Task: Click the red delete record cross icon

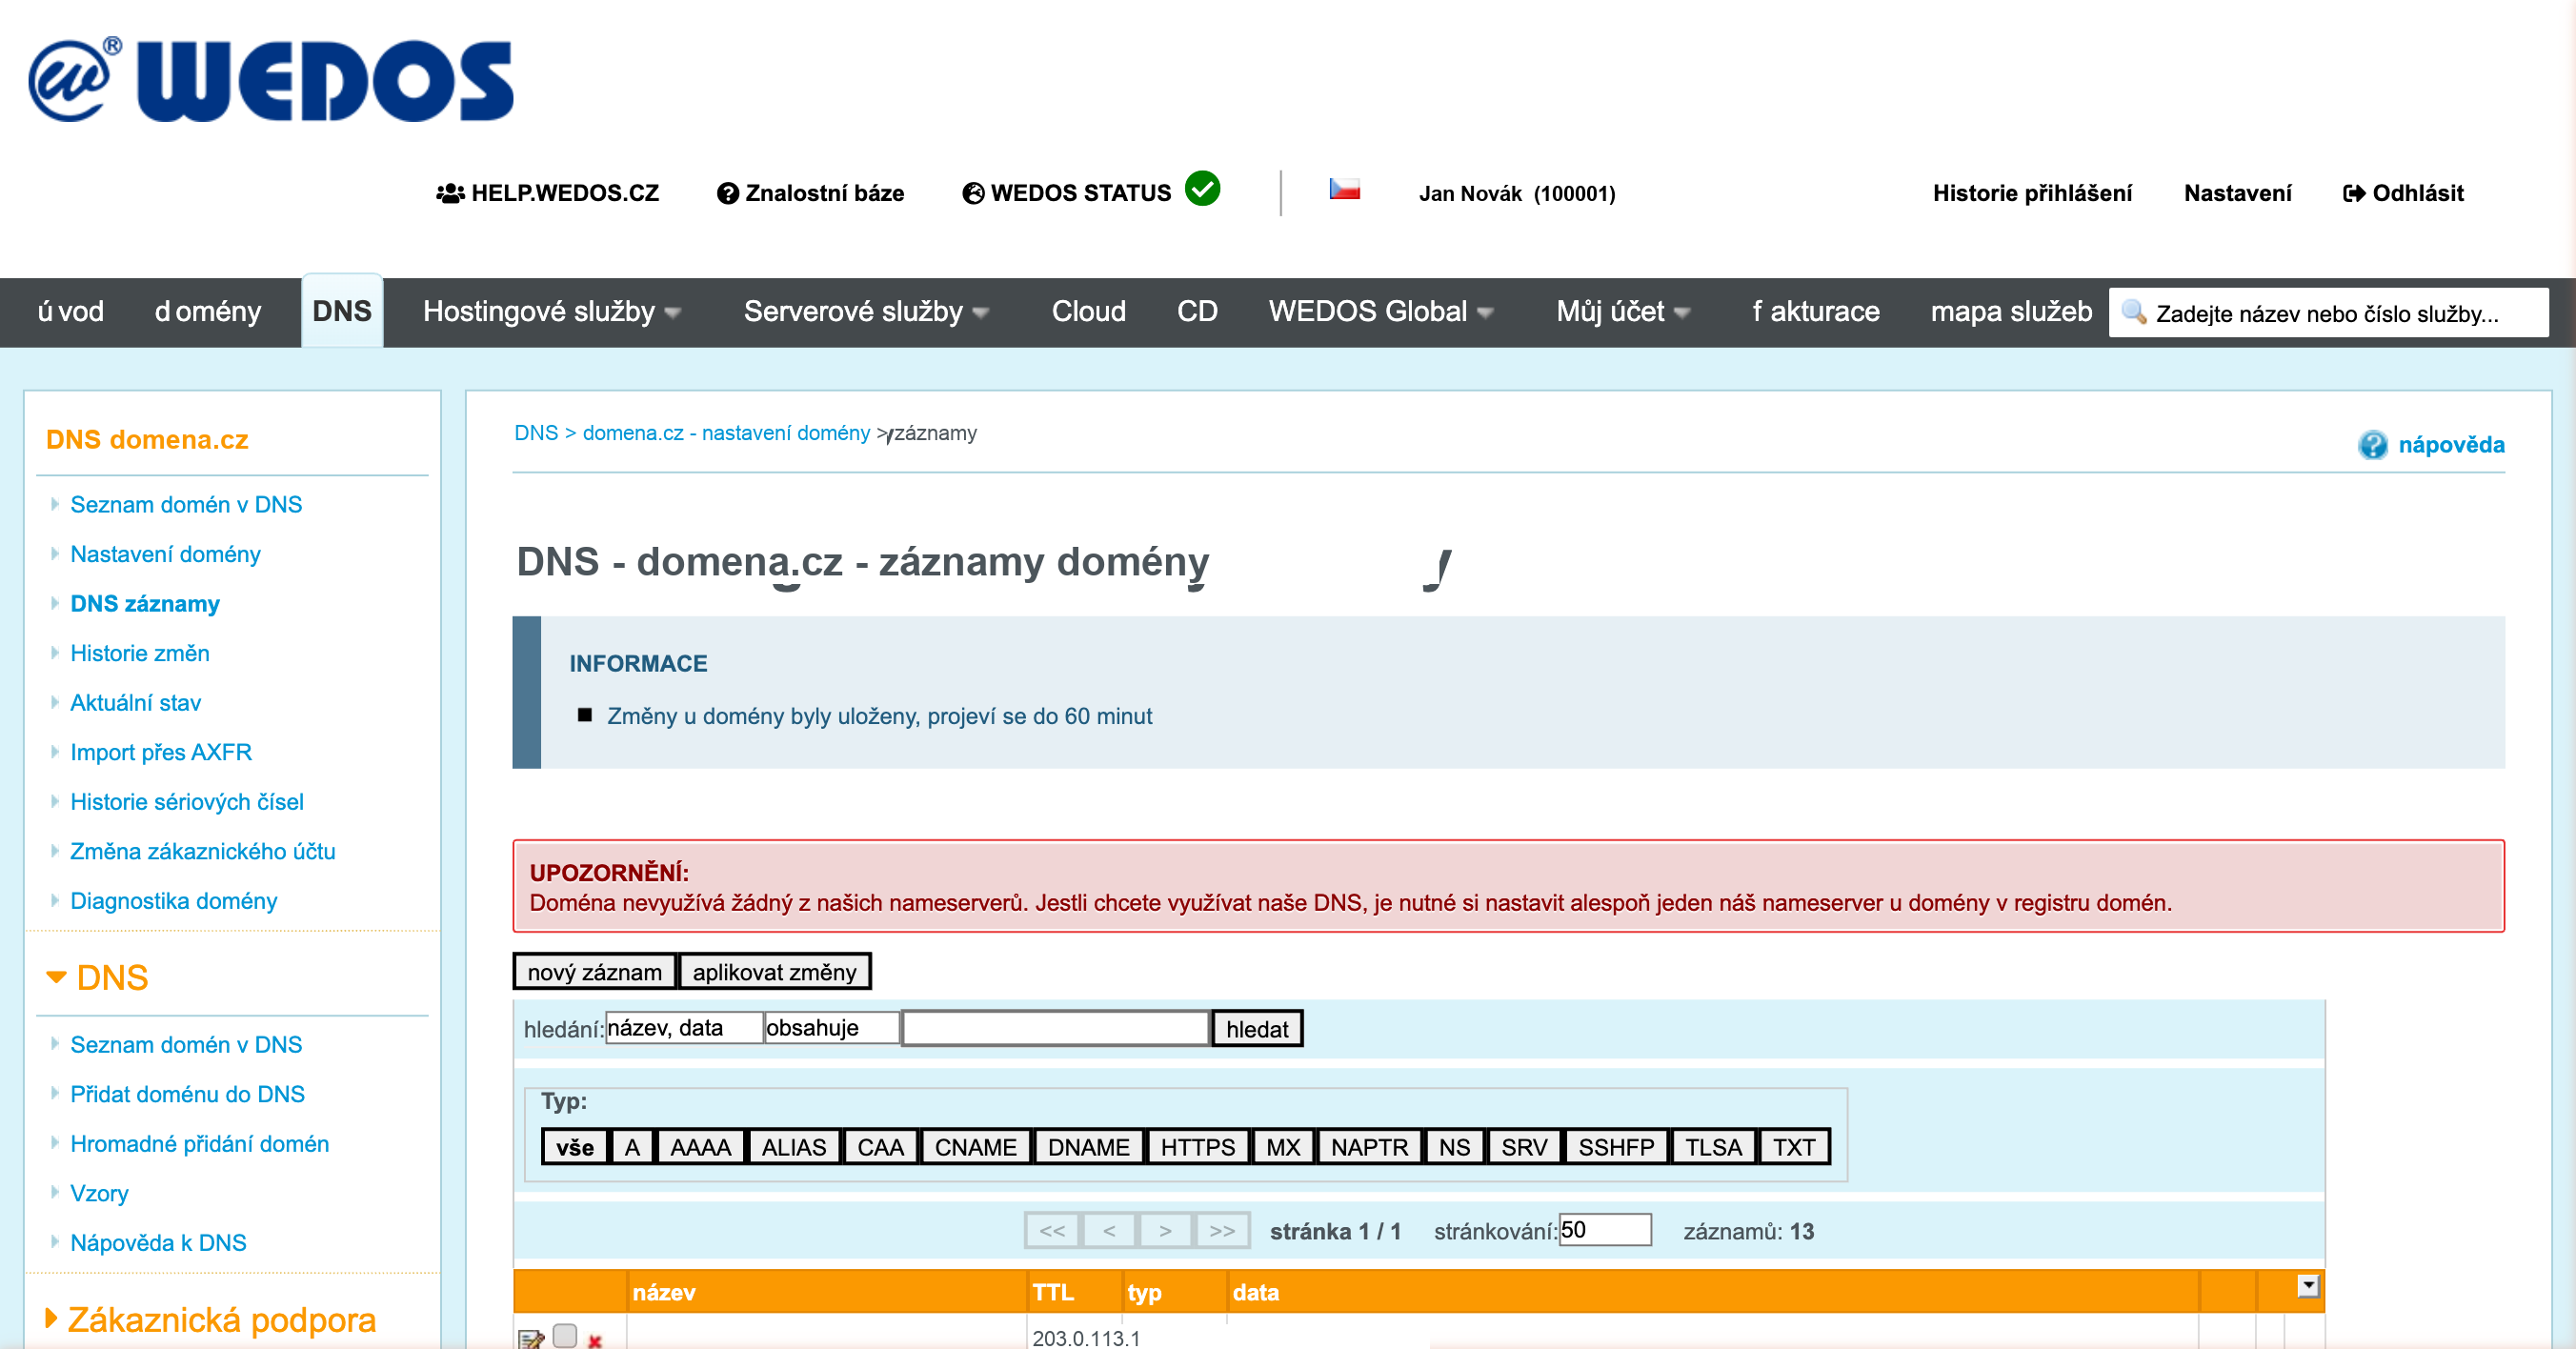Action: click(x=595, y=1340)
